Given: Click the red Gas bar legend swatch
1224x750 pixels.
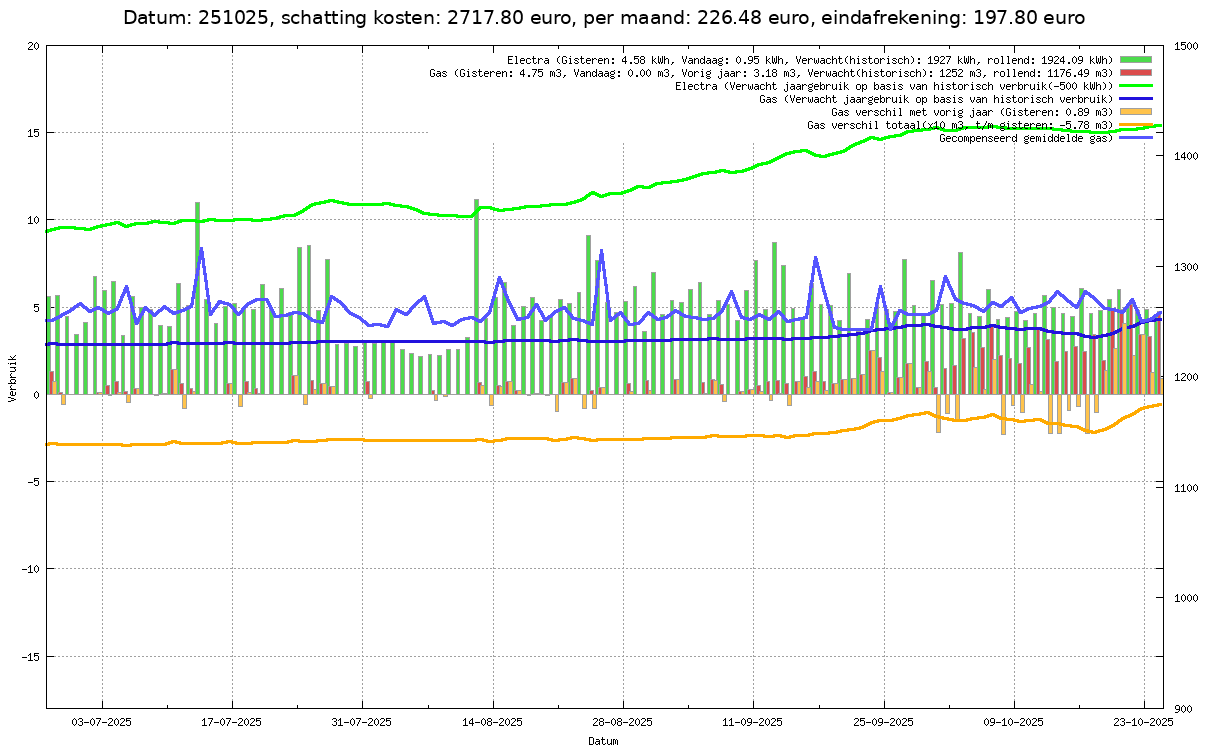Looking at the screenshot, I should 1136,73.
